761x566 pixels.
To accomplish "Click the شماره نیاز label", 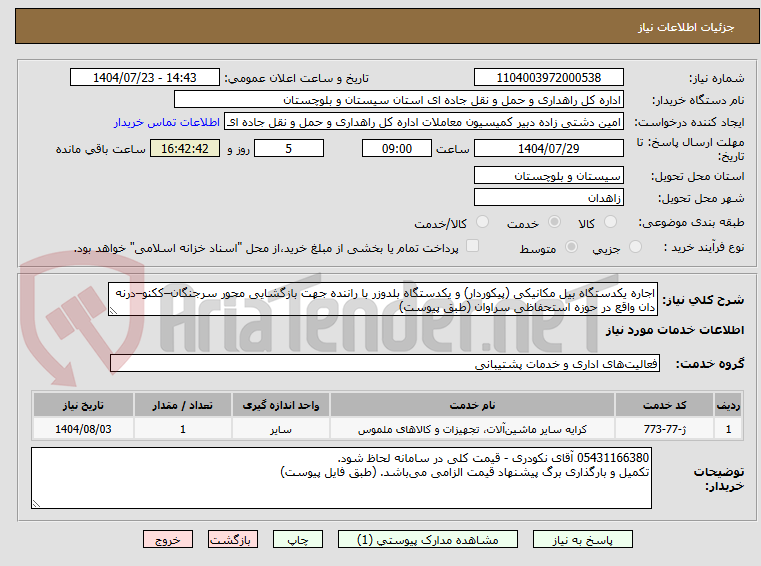I will point(716,78).
